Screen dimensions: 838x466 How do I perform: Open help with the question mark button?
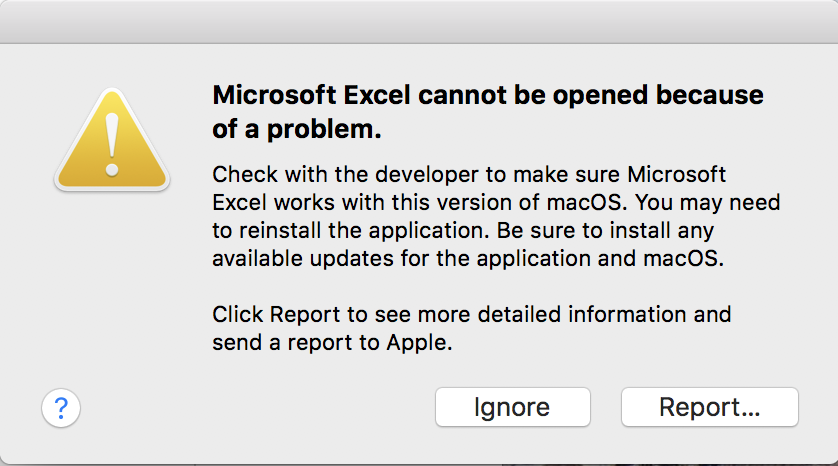click(61, 408)
